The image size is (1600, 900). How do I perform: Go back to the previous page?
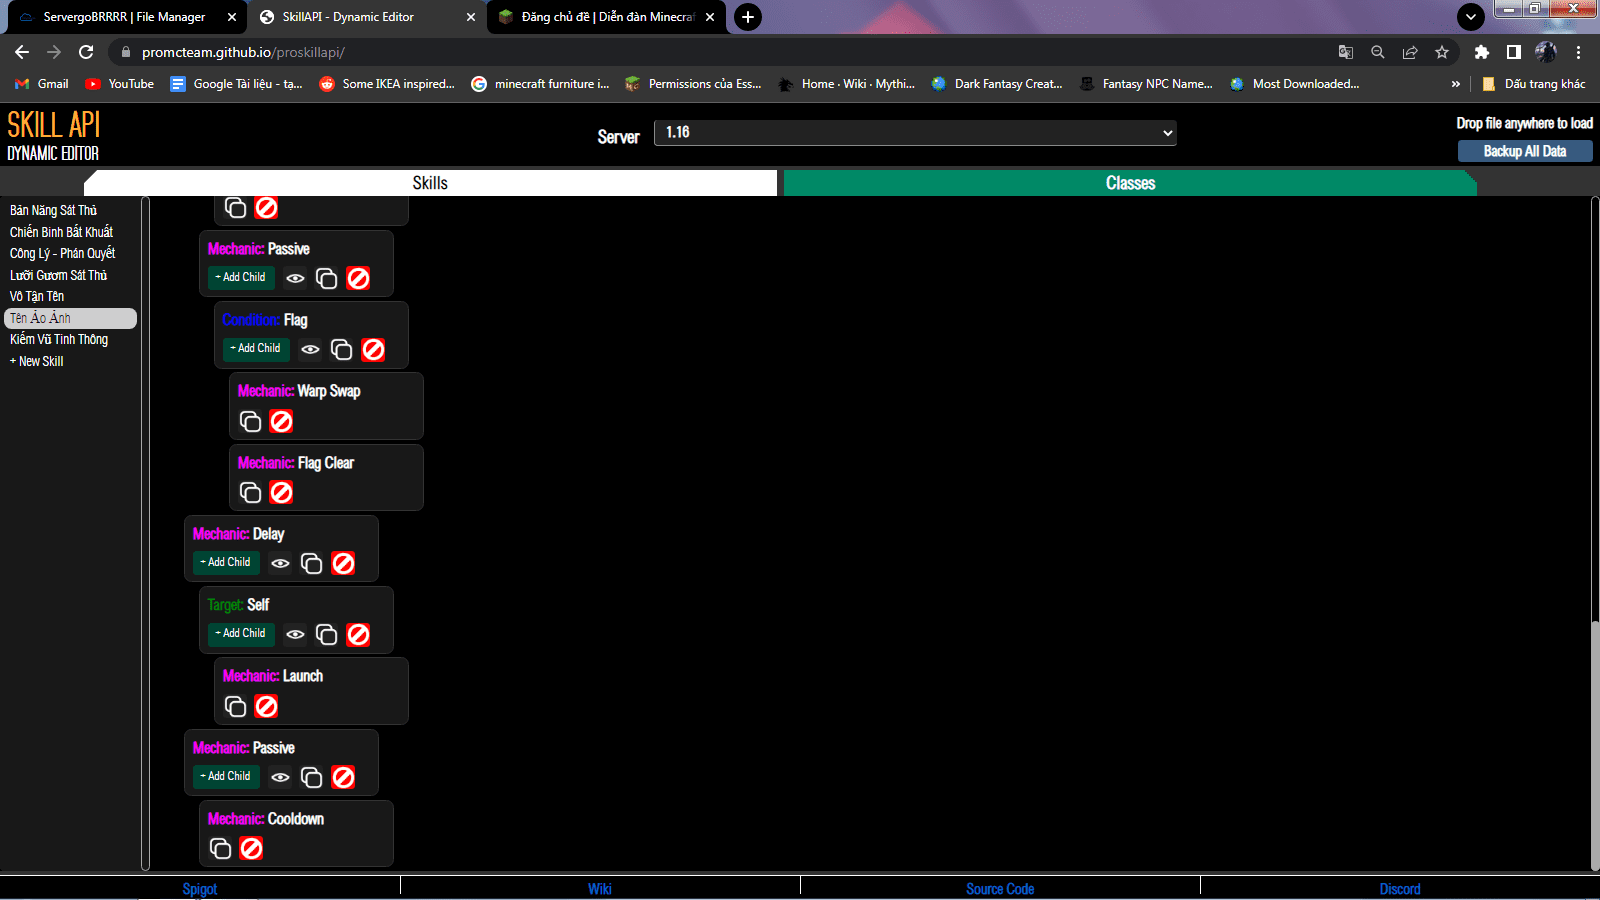[x=22, y=52]
